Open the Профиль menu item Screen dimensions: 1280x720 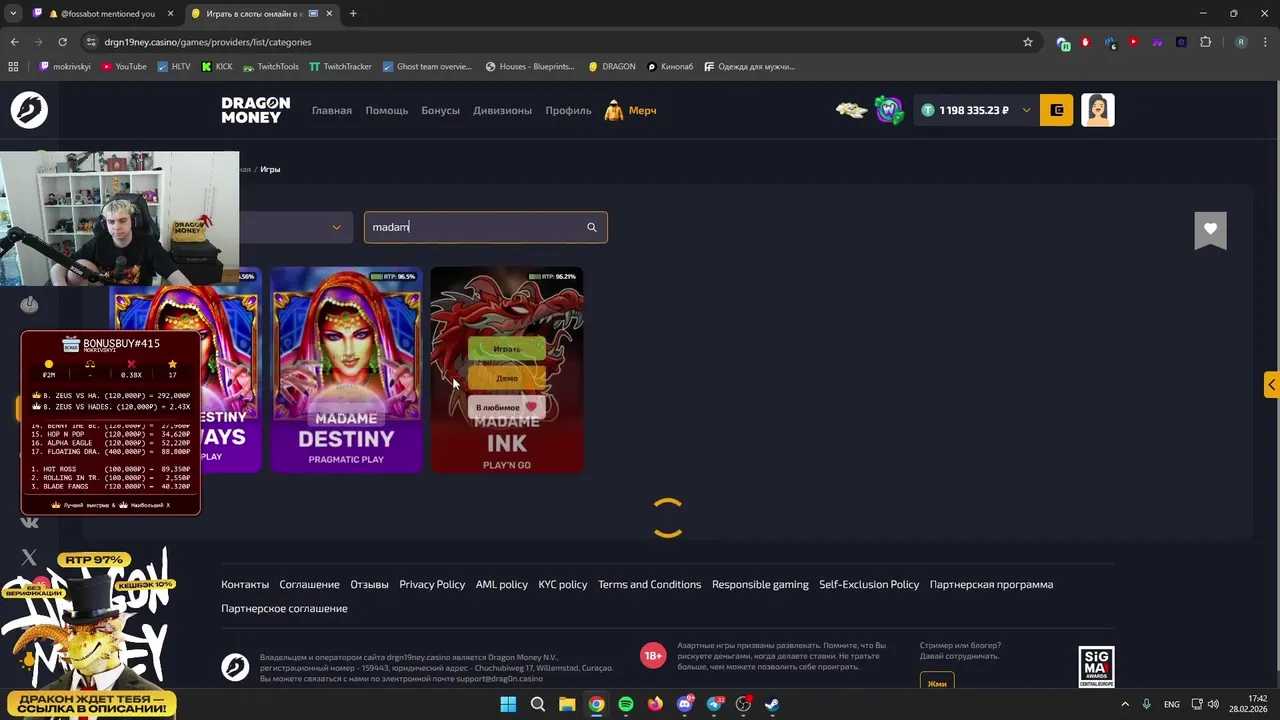point(569,110)
